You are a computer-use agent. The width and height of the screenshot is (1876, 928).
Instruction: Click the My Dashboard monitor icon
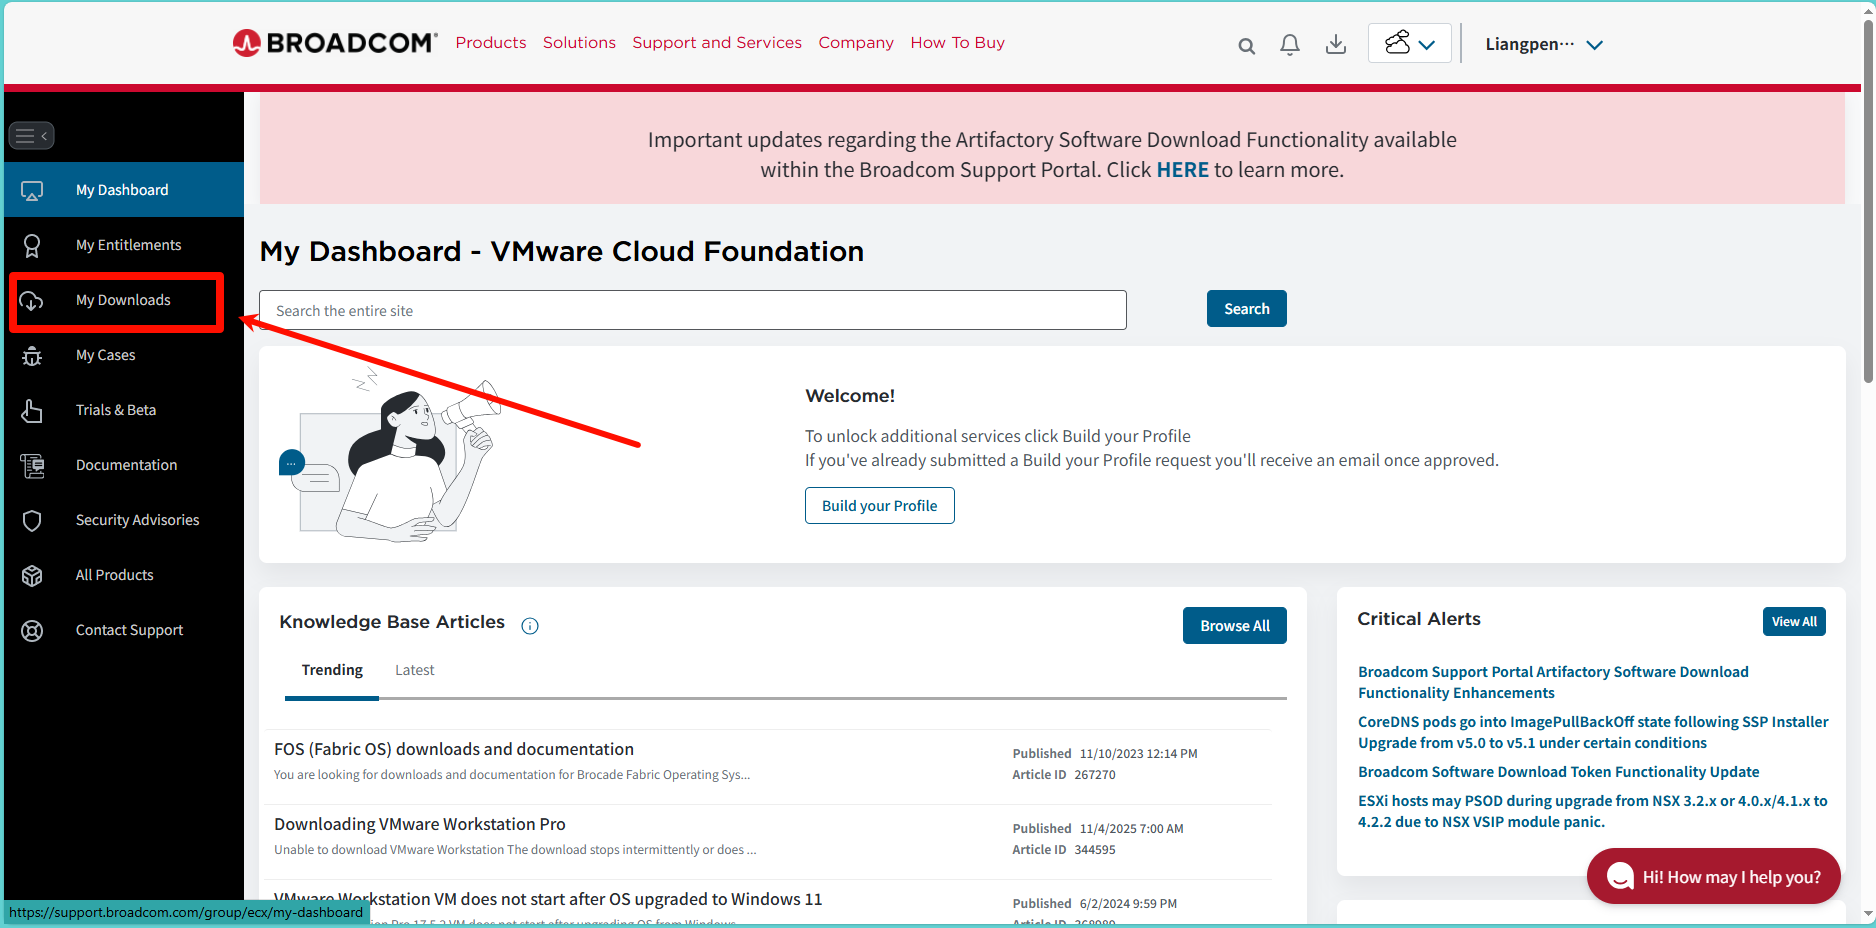pyautogui.click(x=32, y=190)
